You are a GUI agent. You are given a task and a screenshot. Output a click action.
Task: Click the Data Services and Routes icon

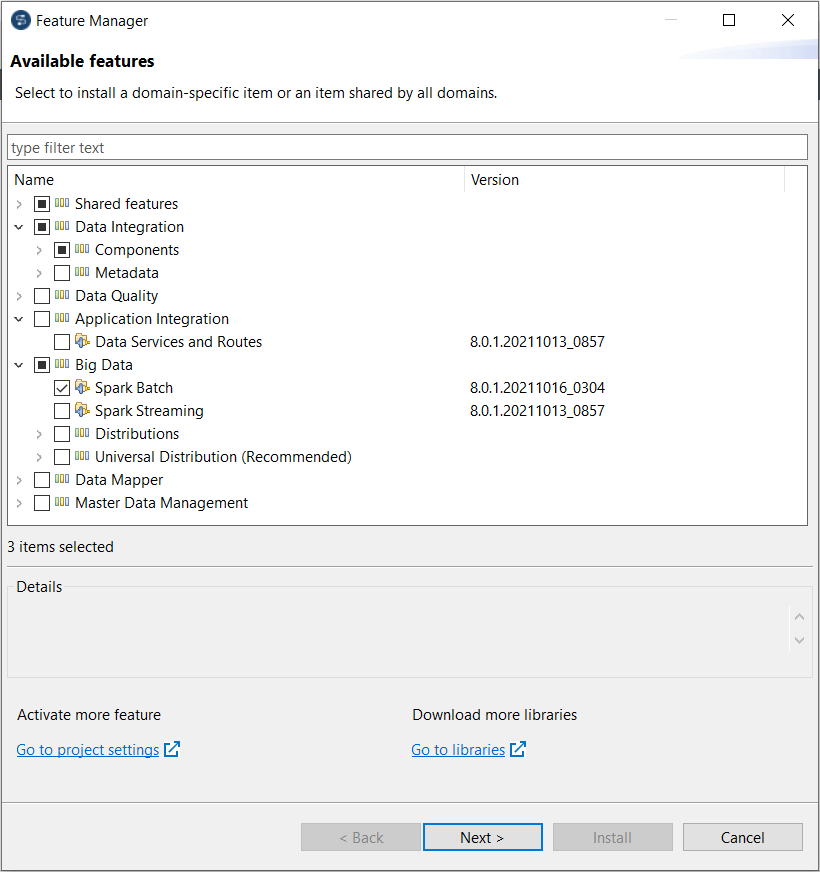tap(83, 342)
